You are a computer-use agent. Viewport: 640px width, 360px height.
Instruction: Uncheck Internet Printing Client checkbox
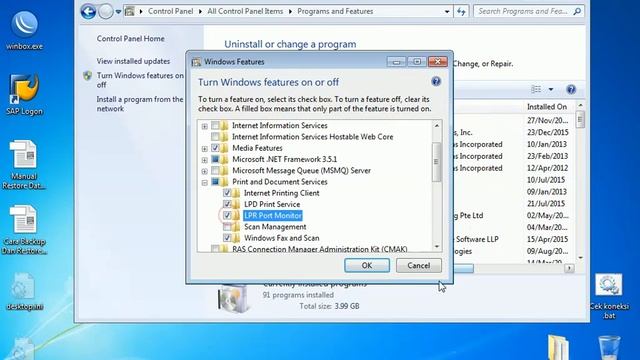pyautogui.click(x=227, y=193)
